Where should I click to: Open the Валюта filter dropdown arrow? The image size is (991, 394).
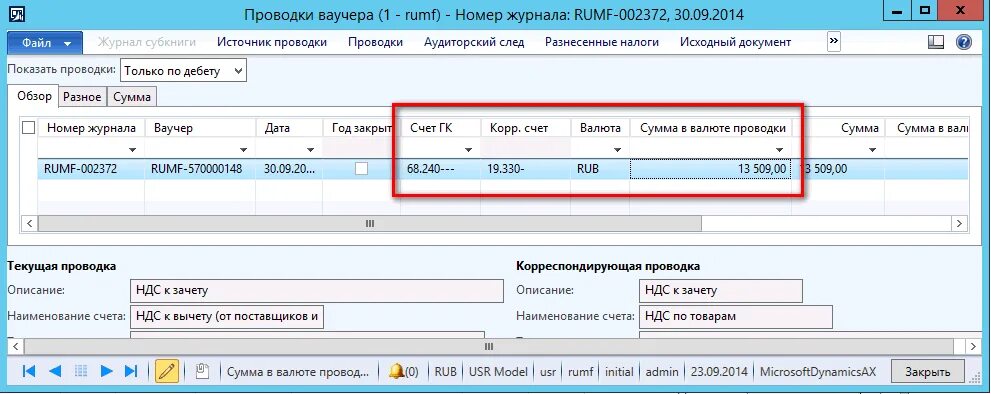tap(617, 150)
